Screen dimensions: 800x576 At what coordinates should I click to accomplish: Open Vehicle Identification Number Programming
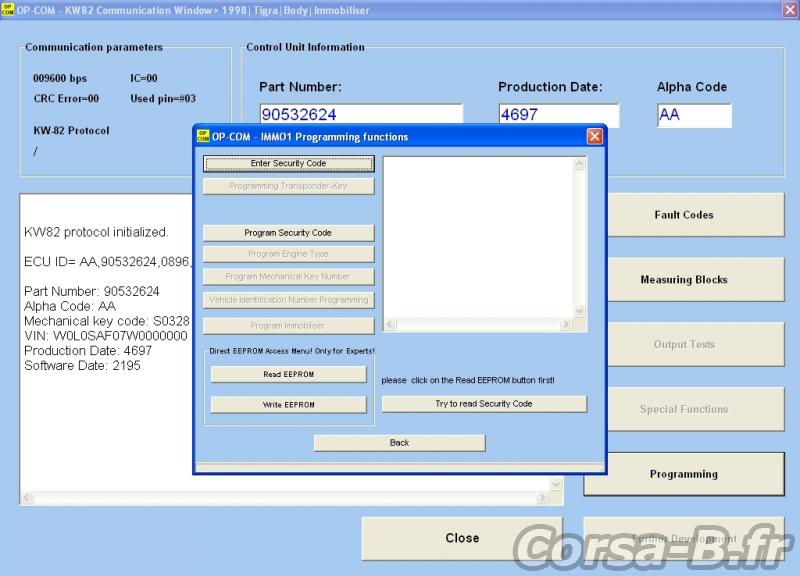coord(288,300)
